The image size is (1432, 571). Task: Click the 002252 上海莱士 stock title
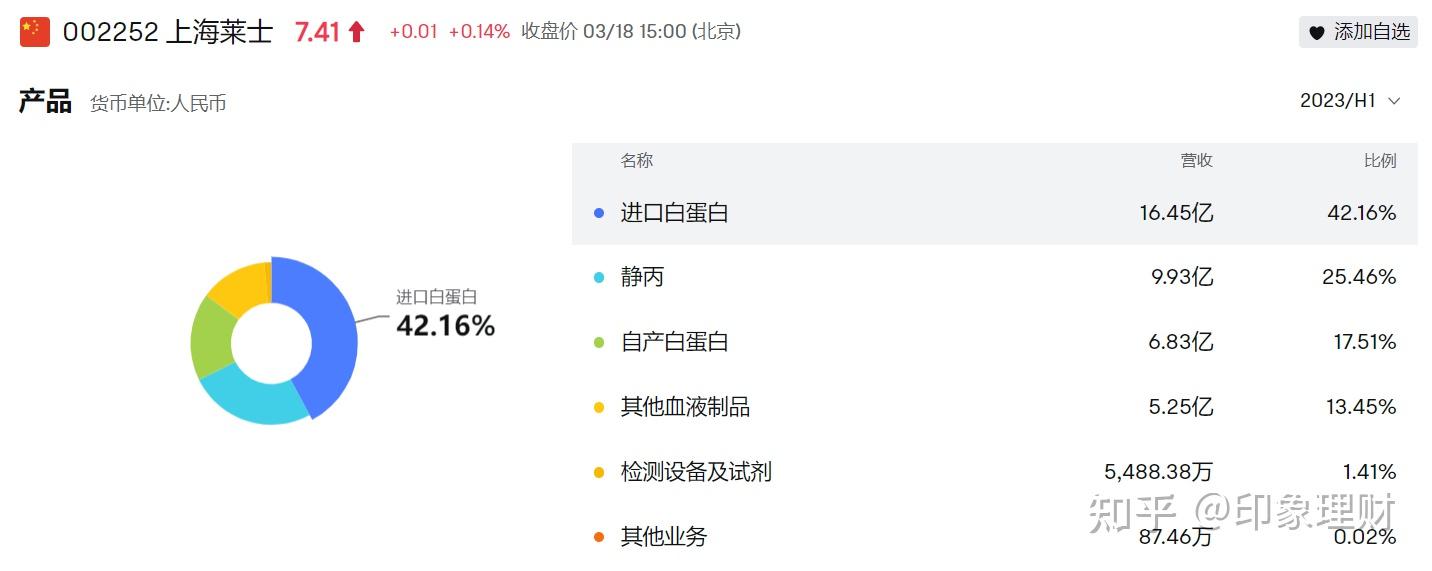[167, 32]
